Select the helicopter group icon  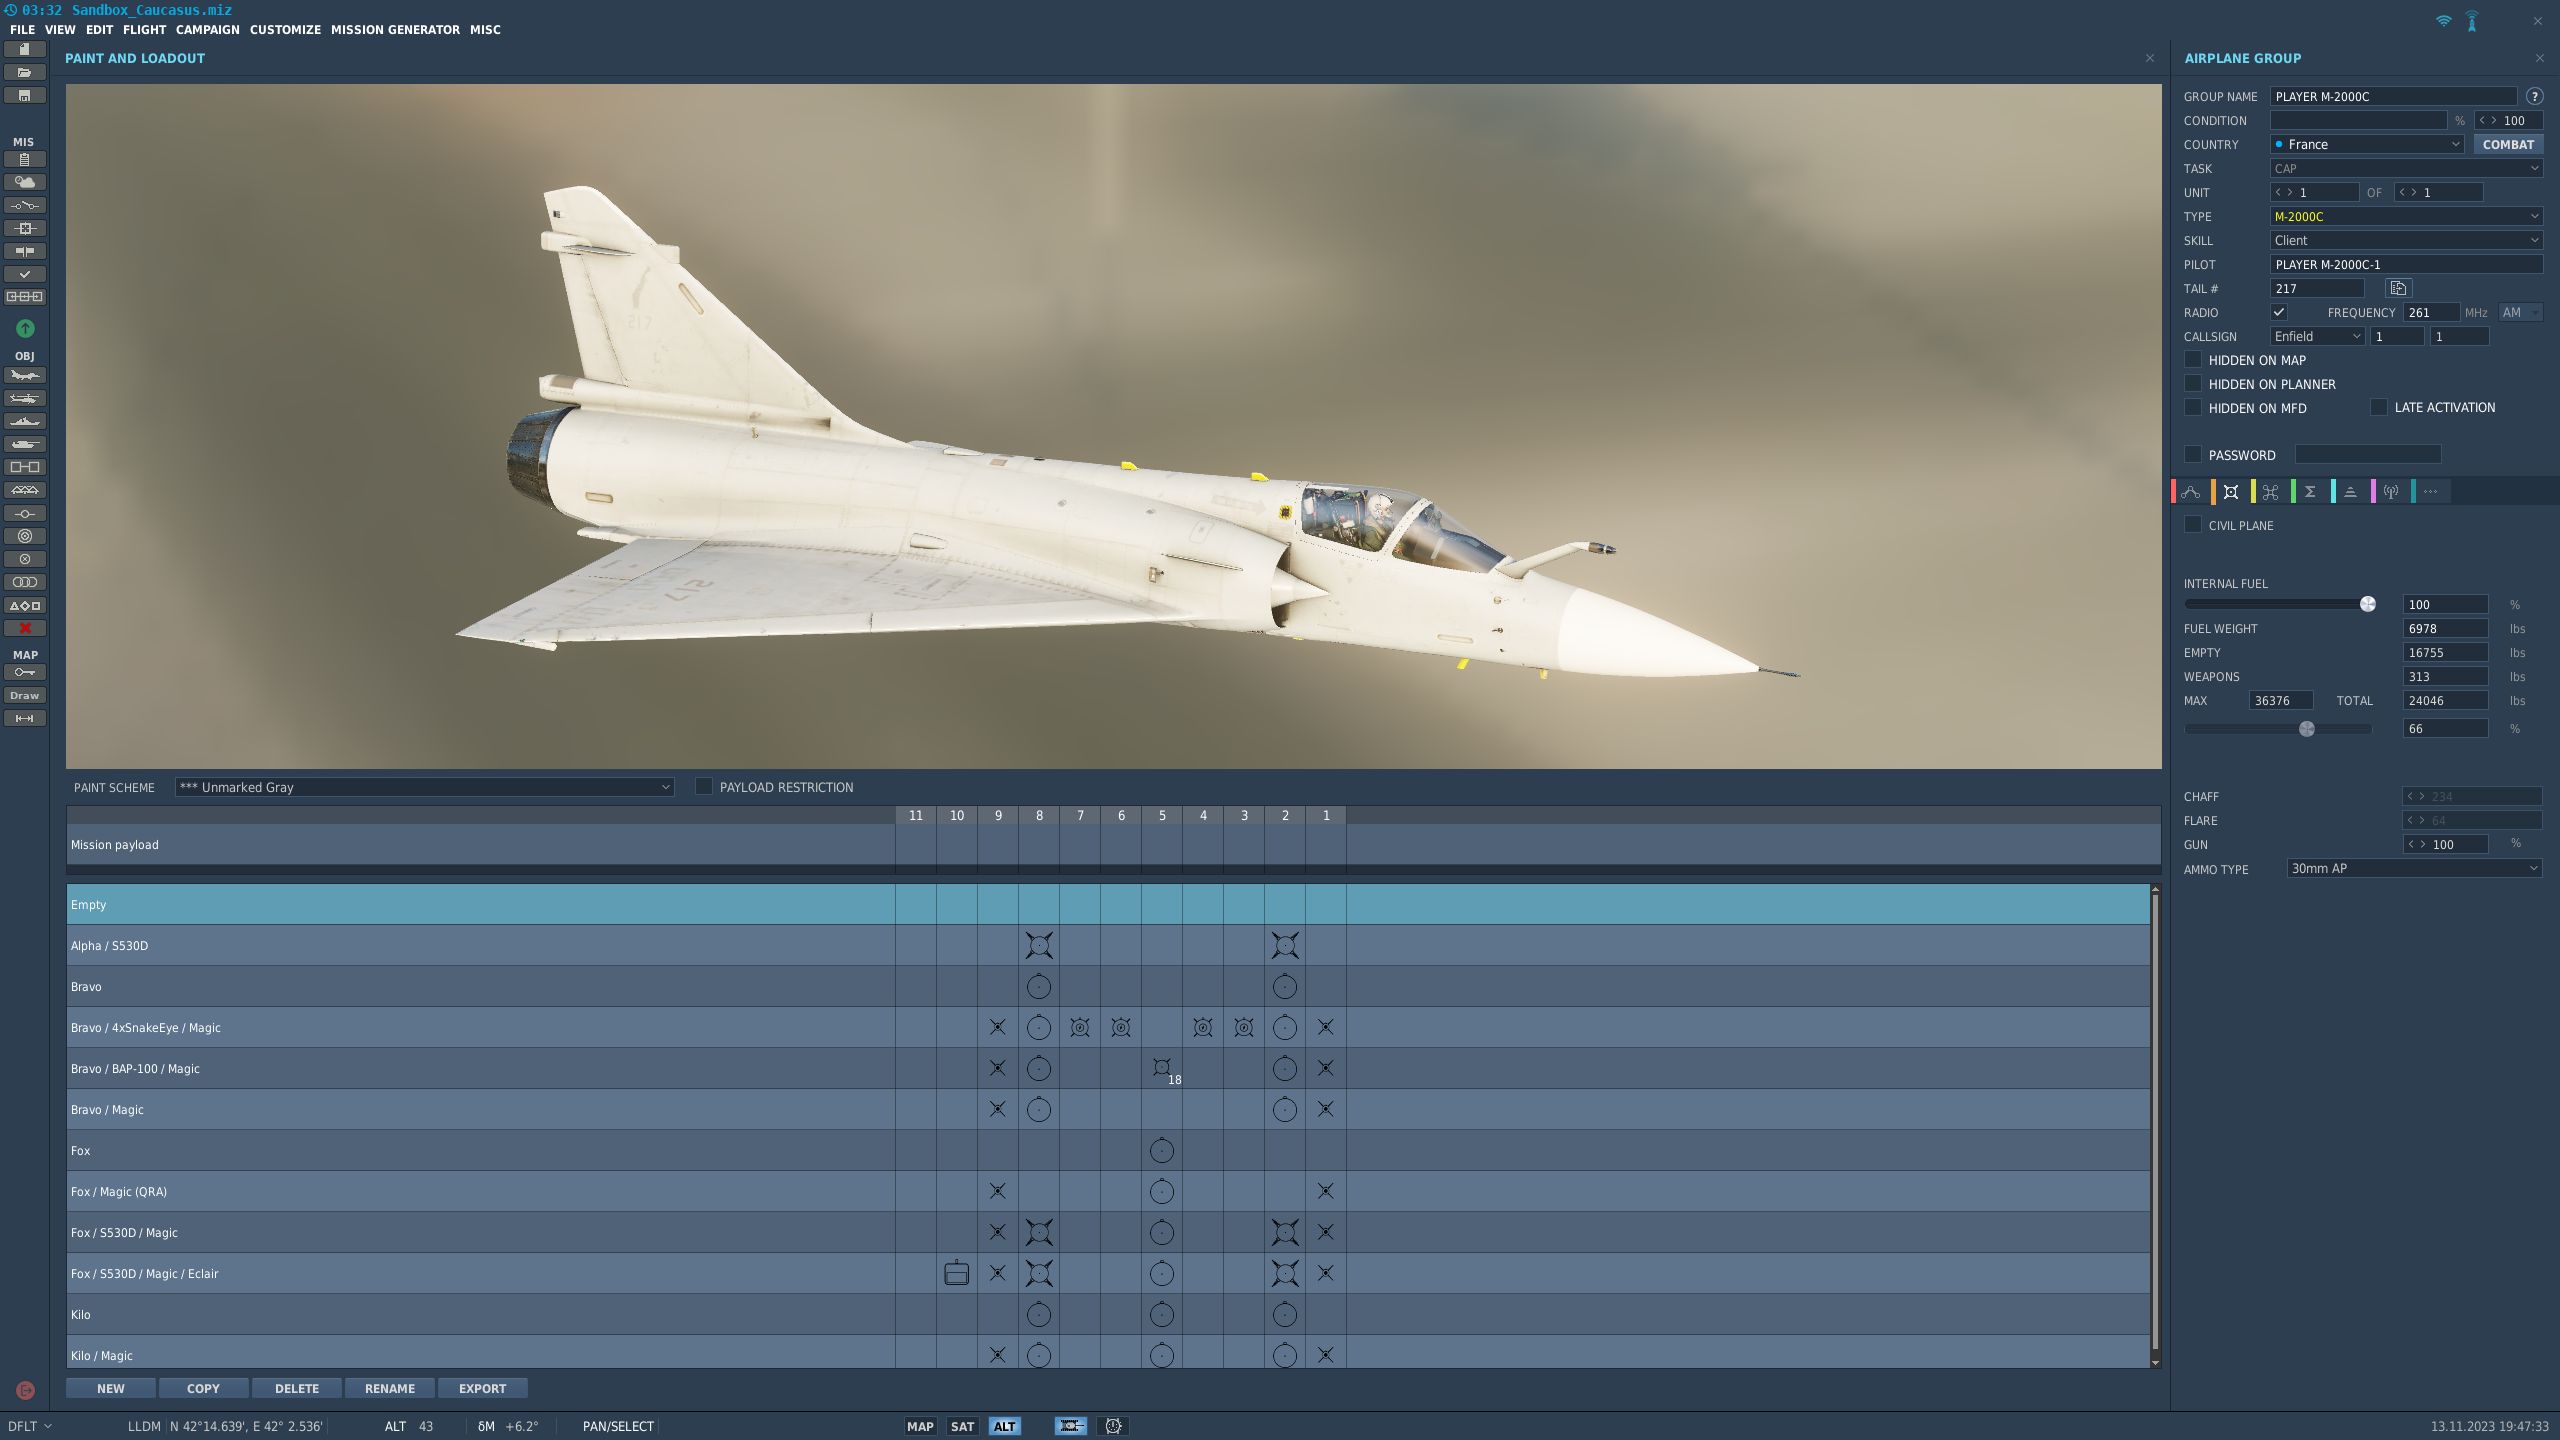point(25,399)
